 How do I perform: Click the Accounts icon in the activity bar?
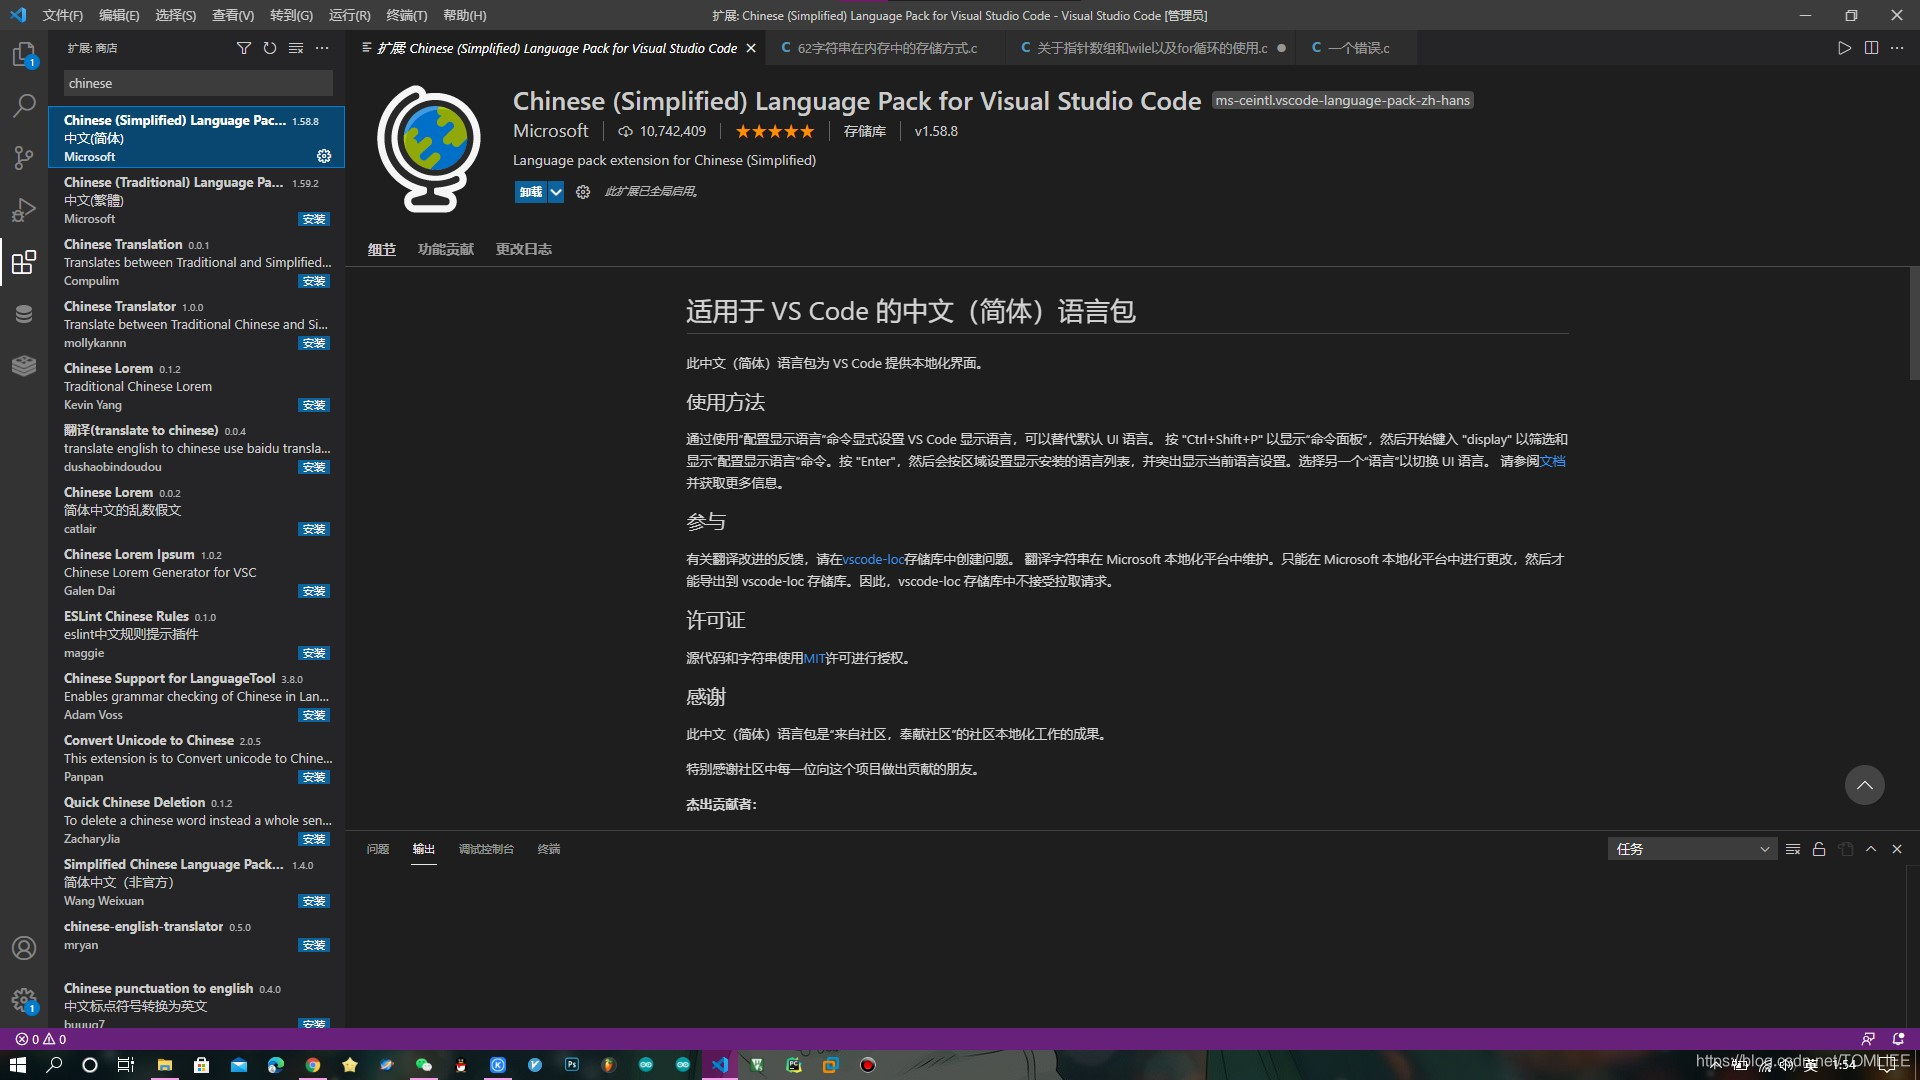coord(24,947)
